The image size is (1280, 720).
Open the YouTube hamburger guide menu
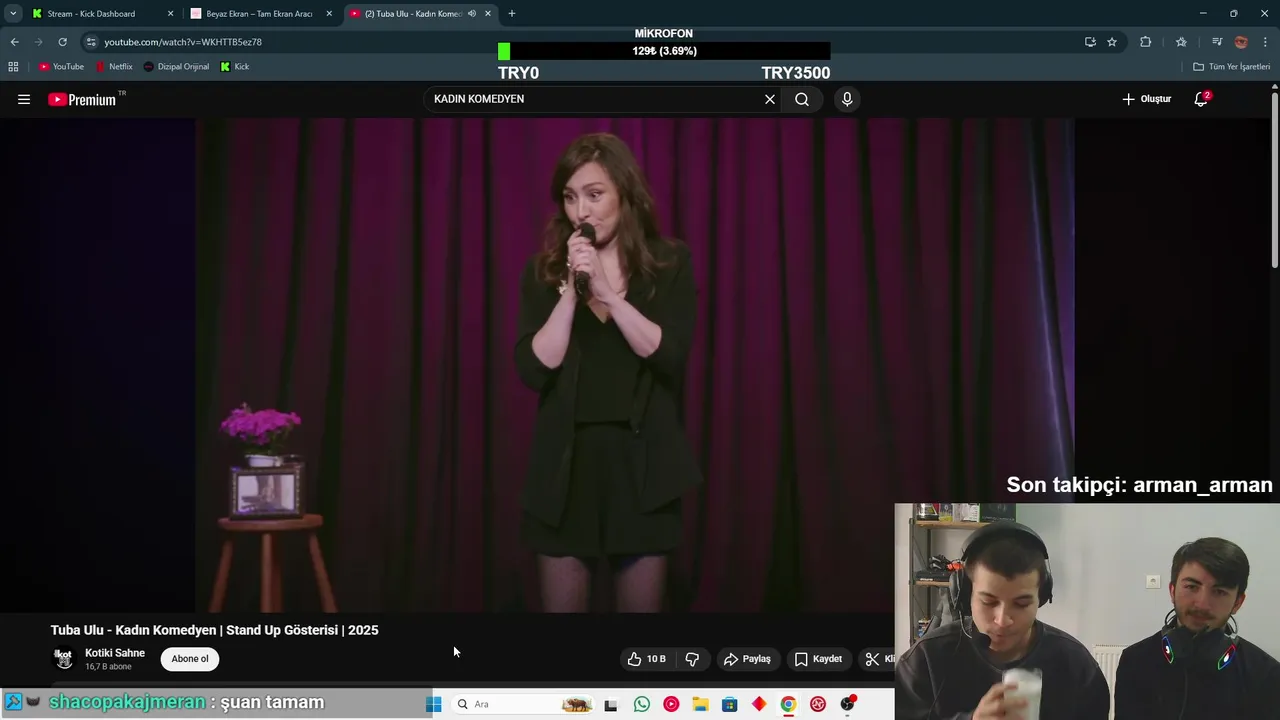(x=24, y=99)
